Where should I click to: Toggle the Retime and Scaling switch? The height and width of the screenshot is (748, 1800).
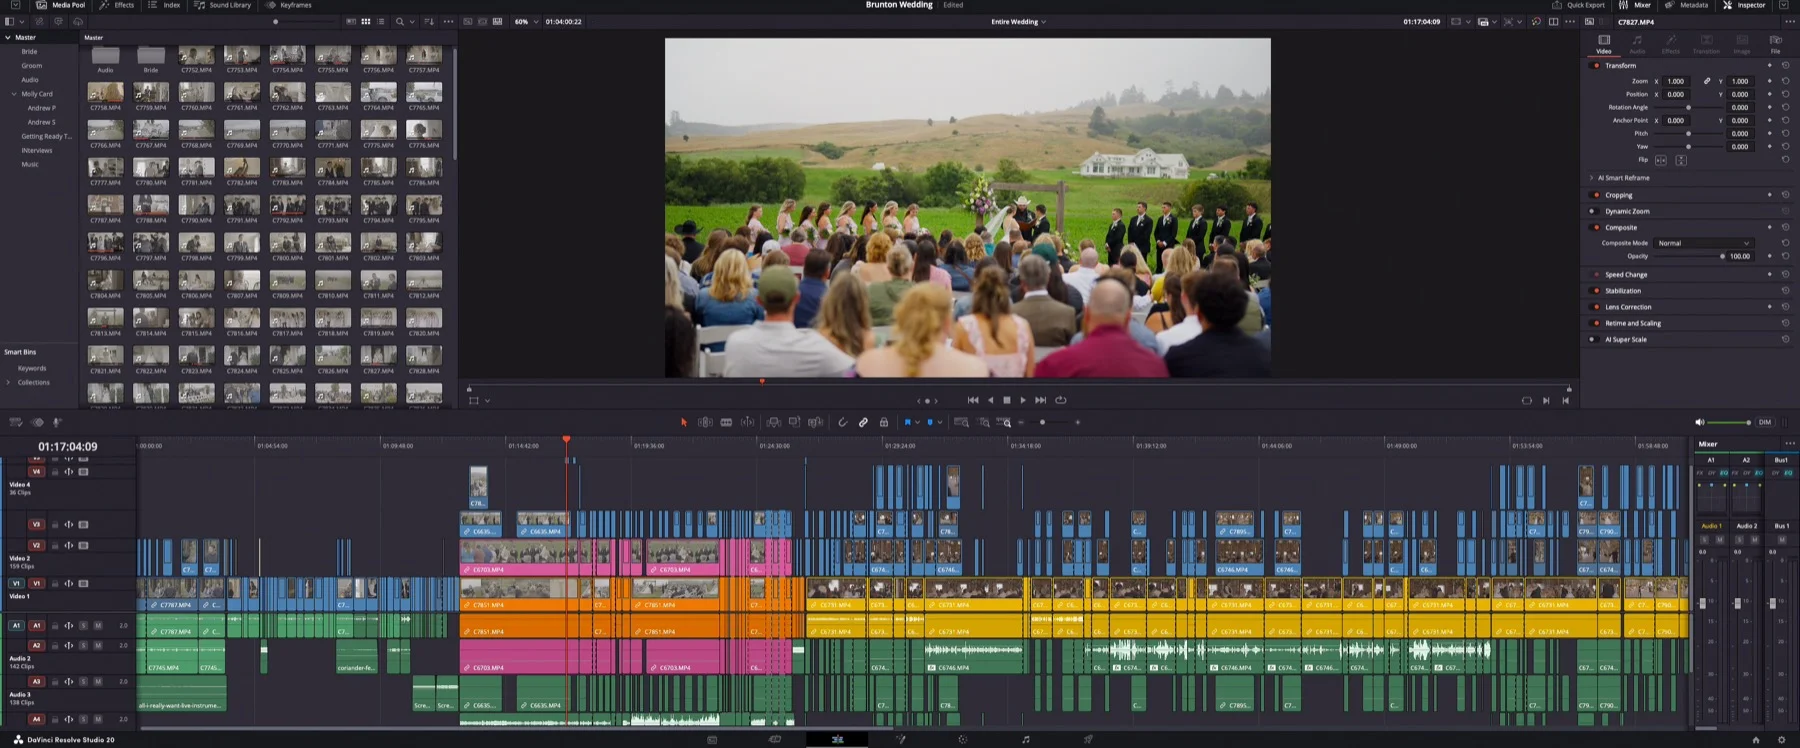[1596, 323]
